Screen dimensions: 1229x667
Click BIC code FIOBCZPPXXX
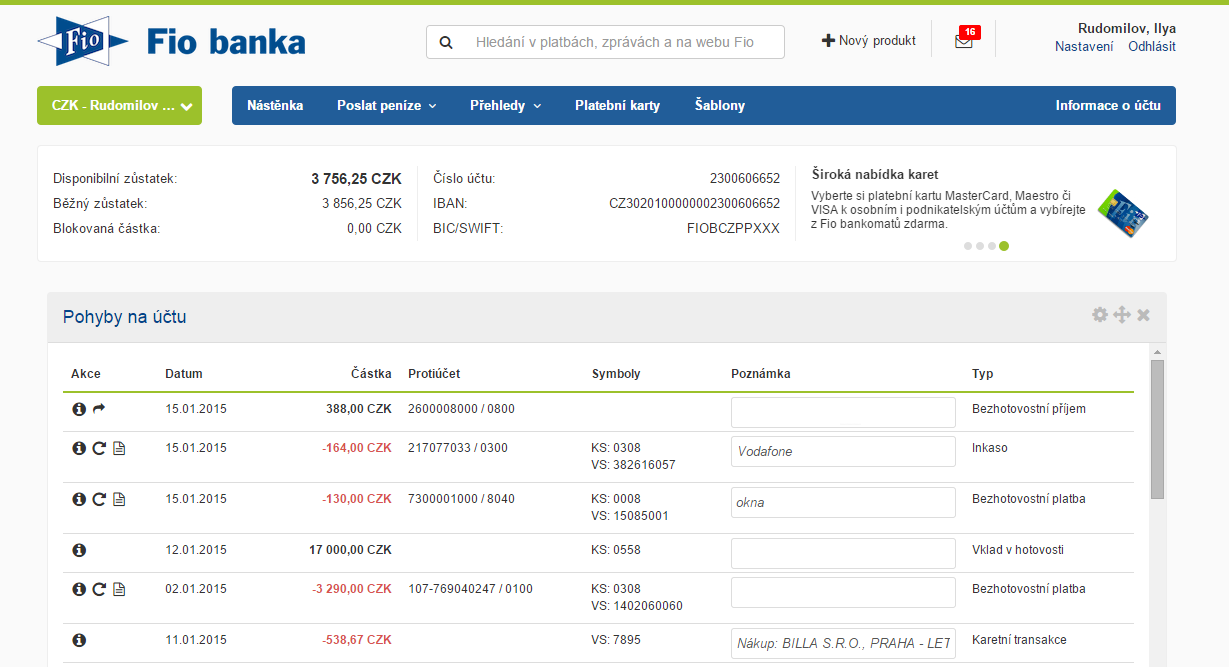[733, 228]
